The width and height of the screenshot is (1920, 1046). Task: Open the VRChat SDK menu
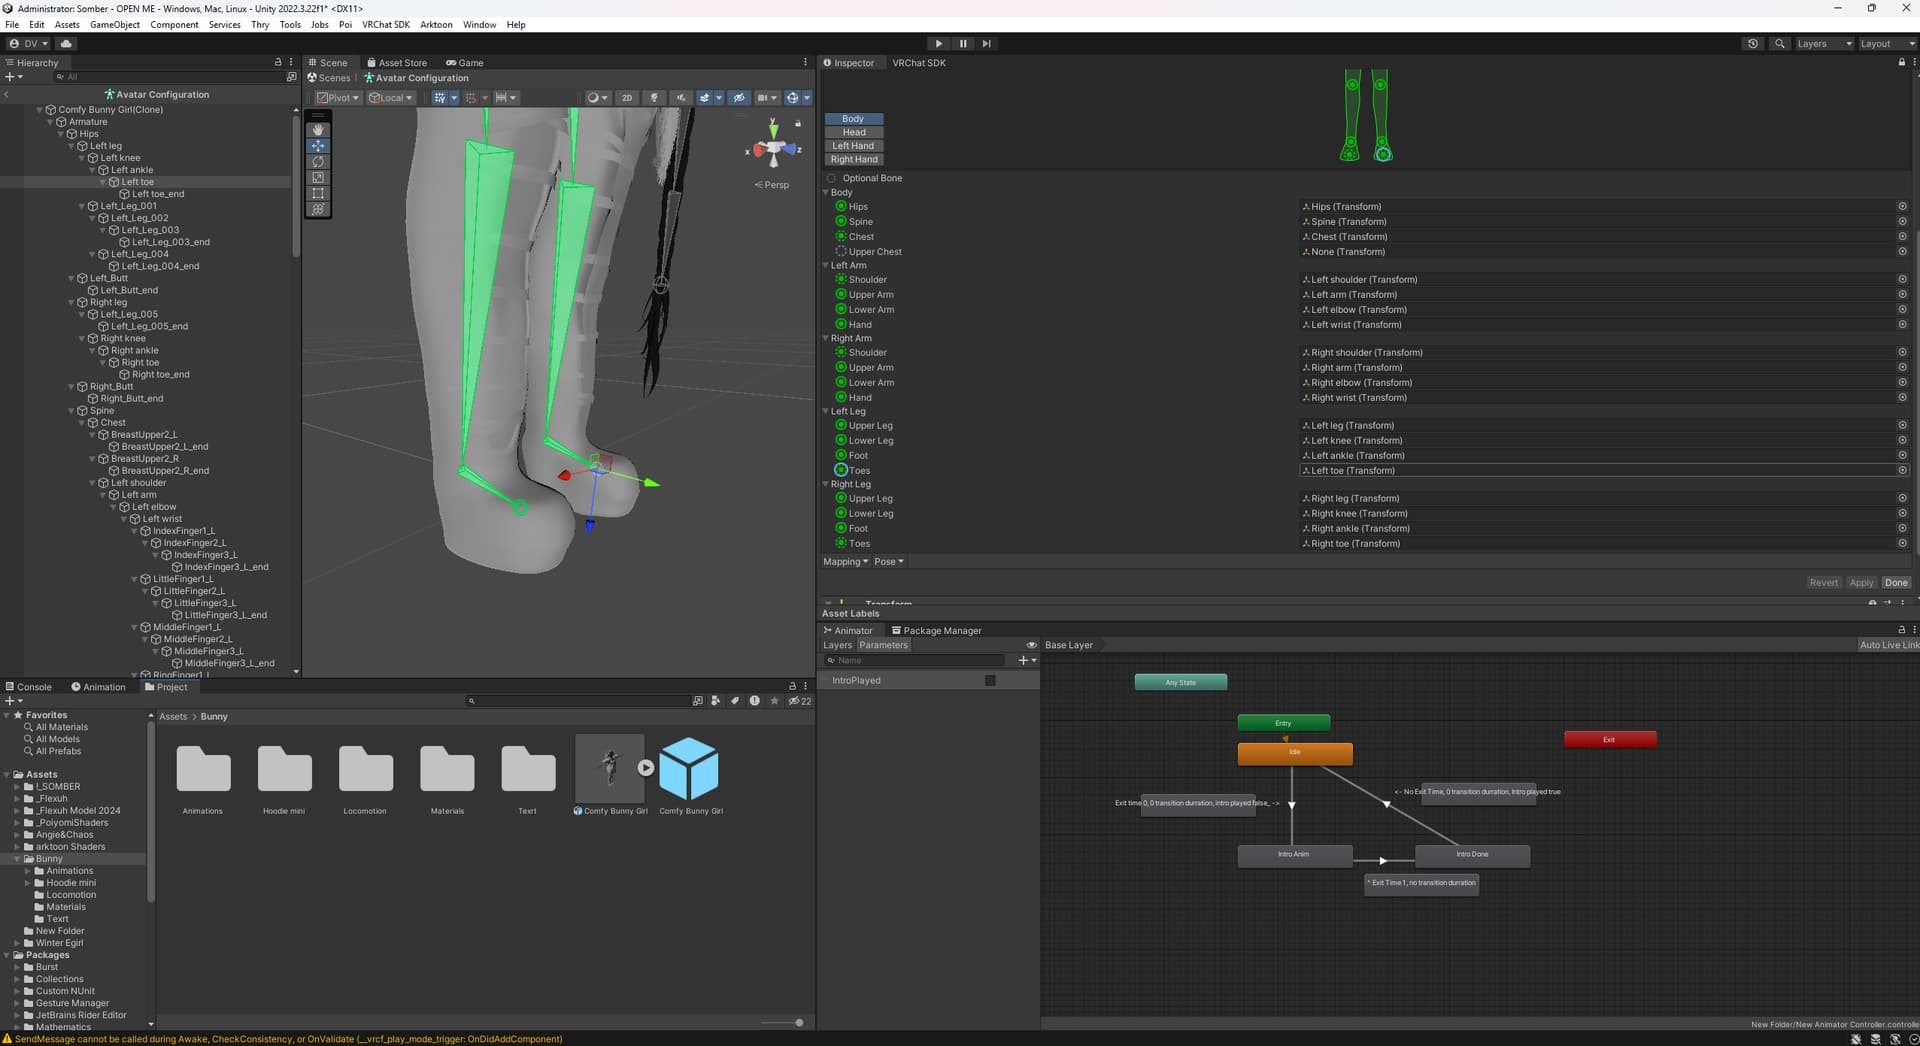click(x=386, y=25)
